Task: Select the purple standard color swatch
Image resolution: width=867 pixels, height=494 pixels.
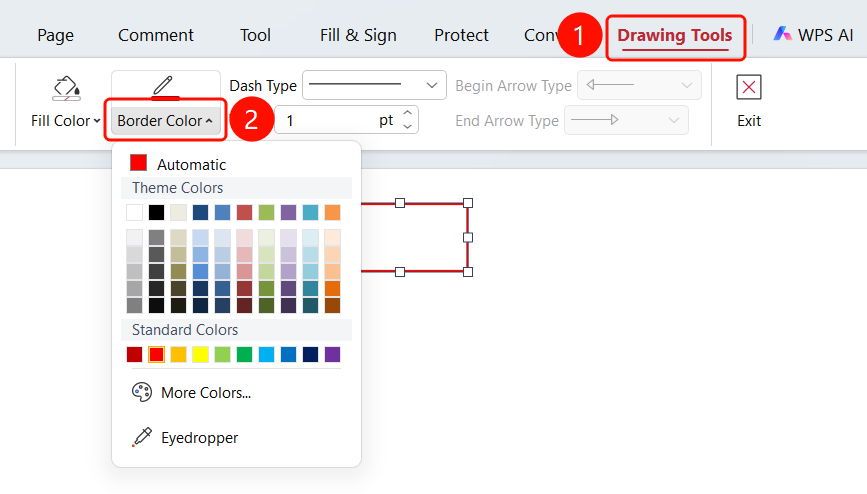Action: (x=332, y=354)
